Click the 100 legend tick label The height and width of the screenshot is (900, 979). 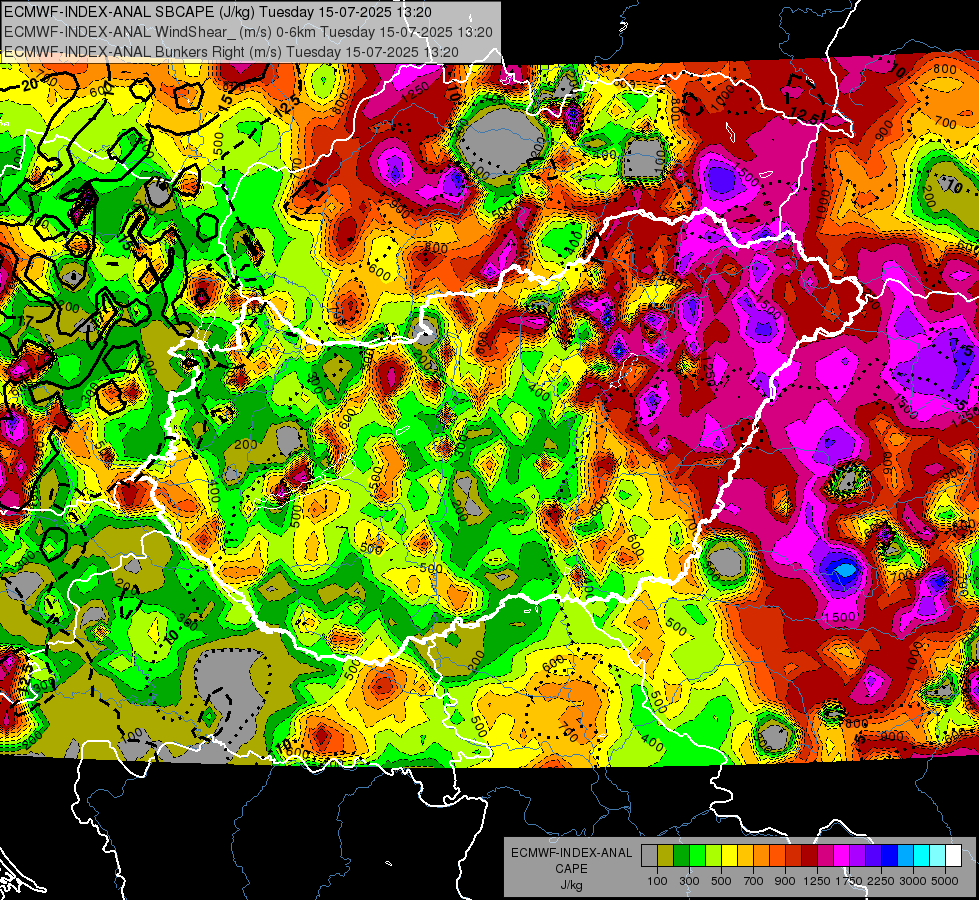(657, 881)
